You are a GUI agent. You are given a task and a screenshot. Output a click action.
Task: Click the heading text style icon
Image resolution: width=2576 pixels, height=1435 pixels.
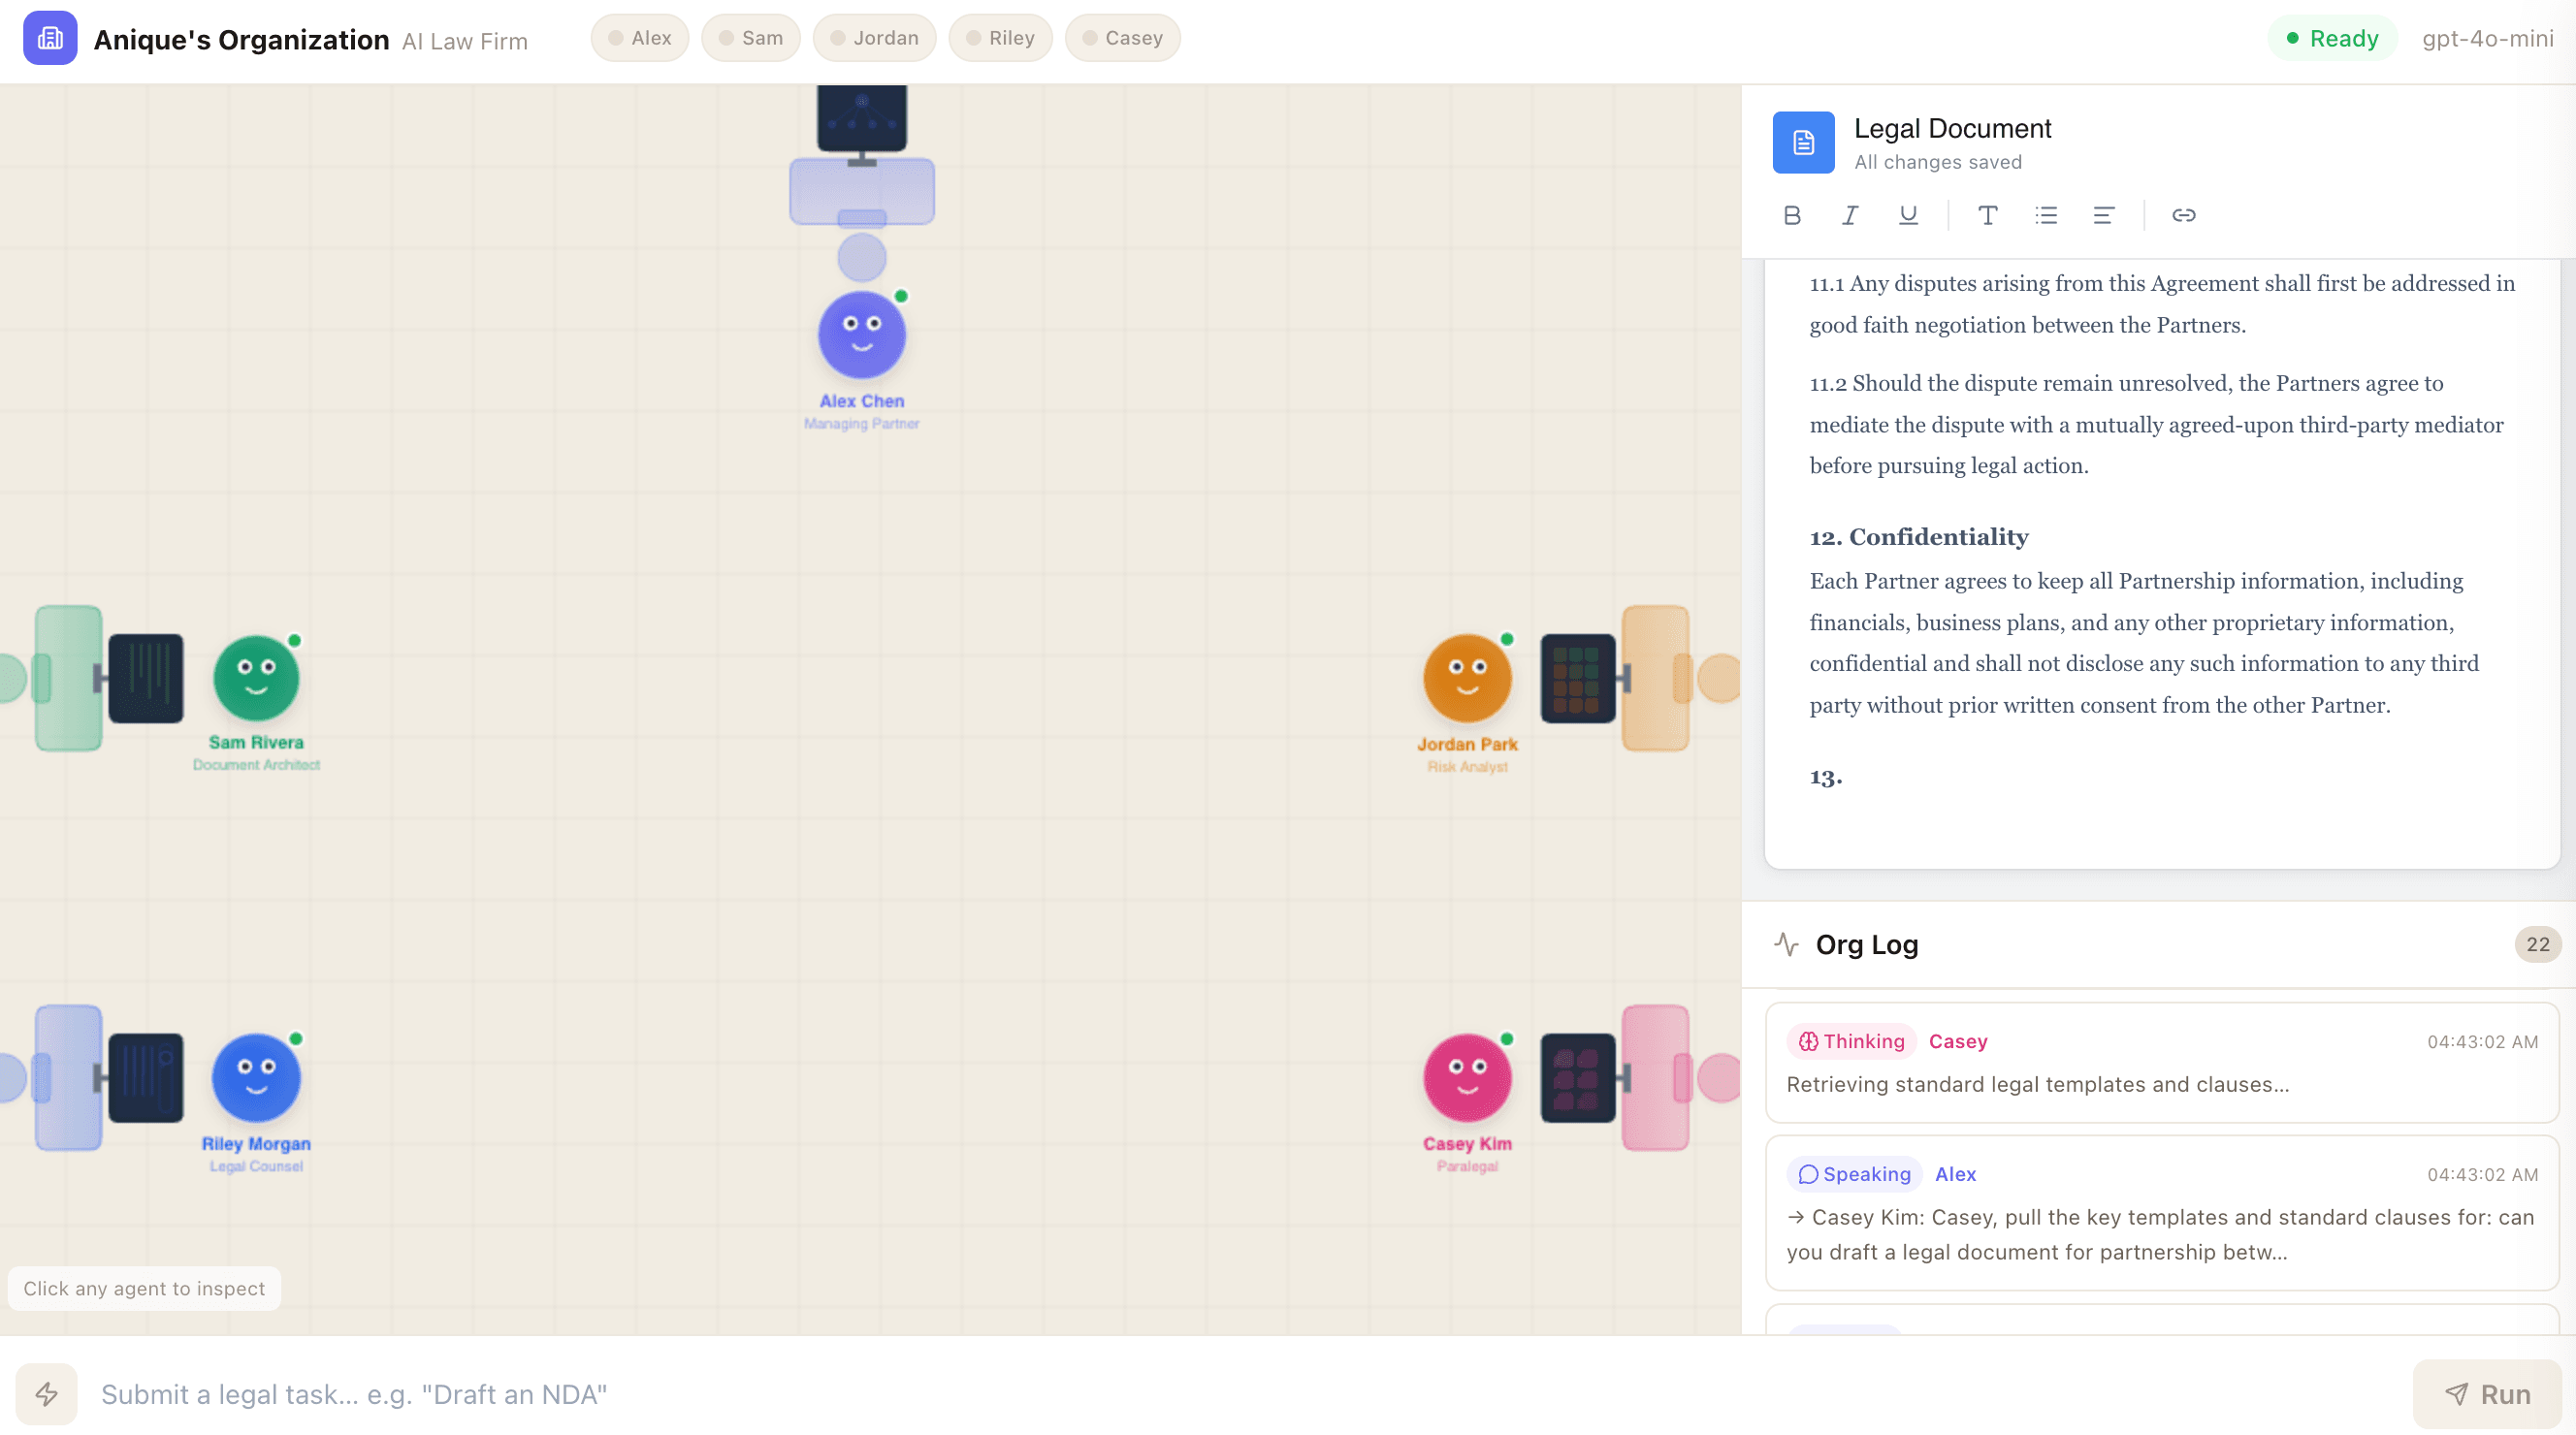click(x=1987, y=215)
